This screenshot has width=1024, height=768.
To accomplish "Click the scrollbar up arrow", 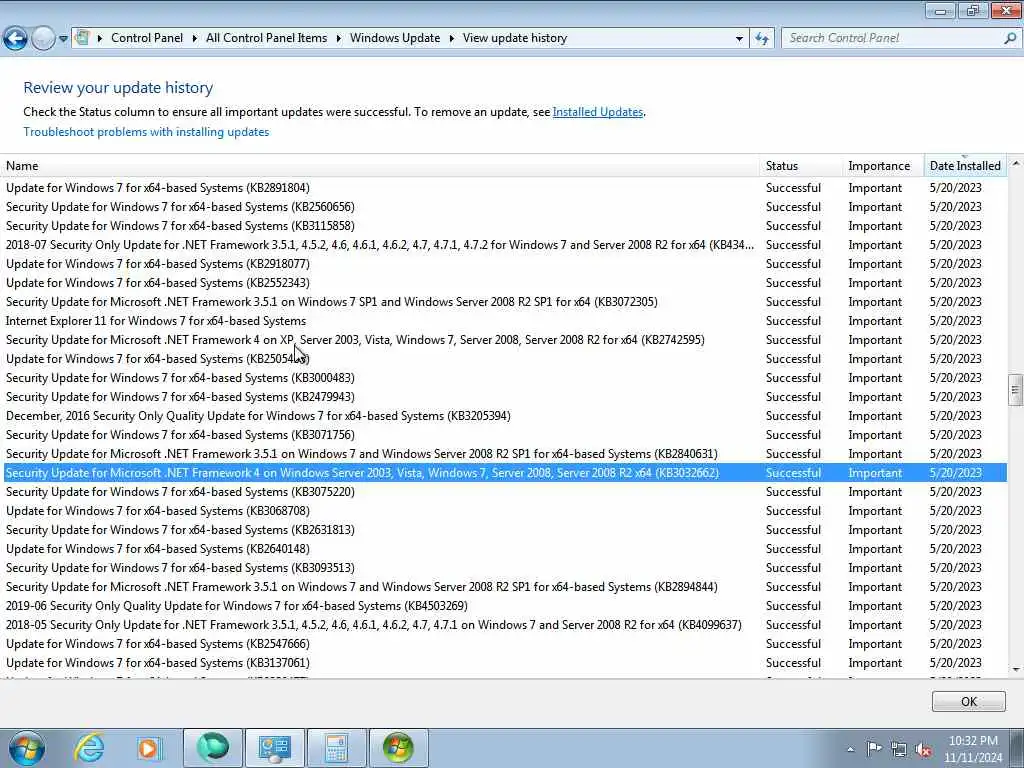I will click(1016, 164).
